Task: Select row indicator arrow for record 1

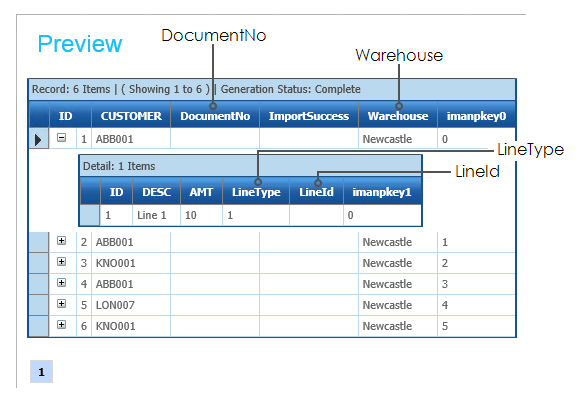Action: click(x=38, y=139)
